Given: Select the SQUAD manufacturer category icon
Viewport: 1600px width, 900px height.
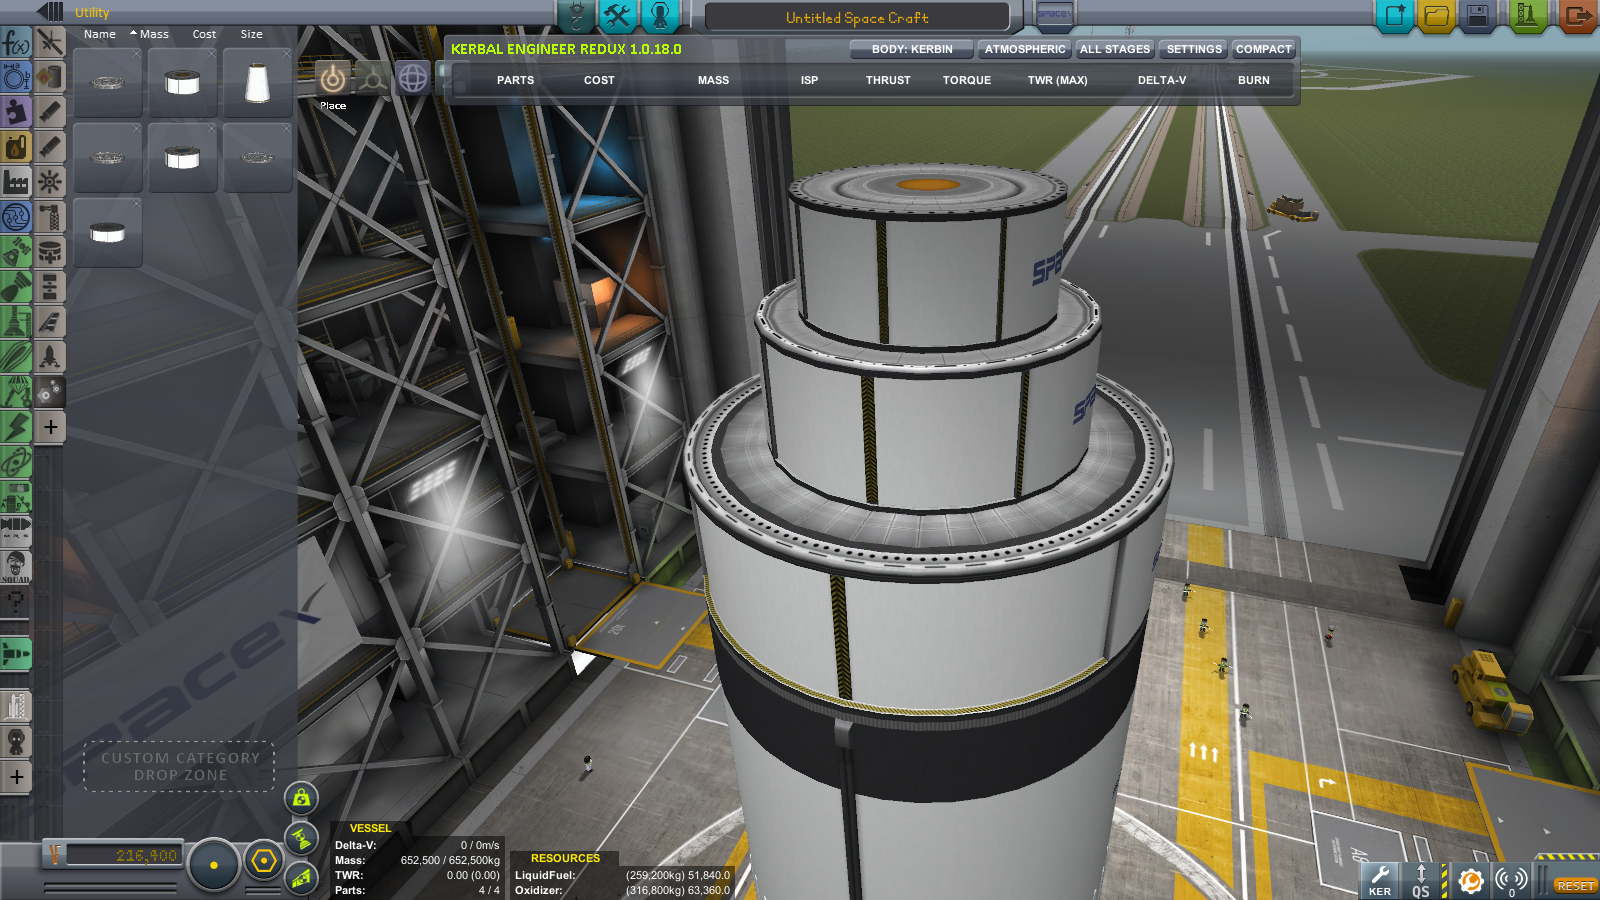Looking at the screenshot, I should [x=16, y=567].
